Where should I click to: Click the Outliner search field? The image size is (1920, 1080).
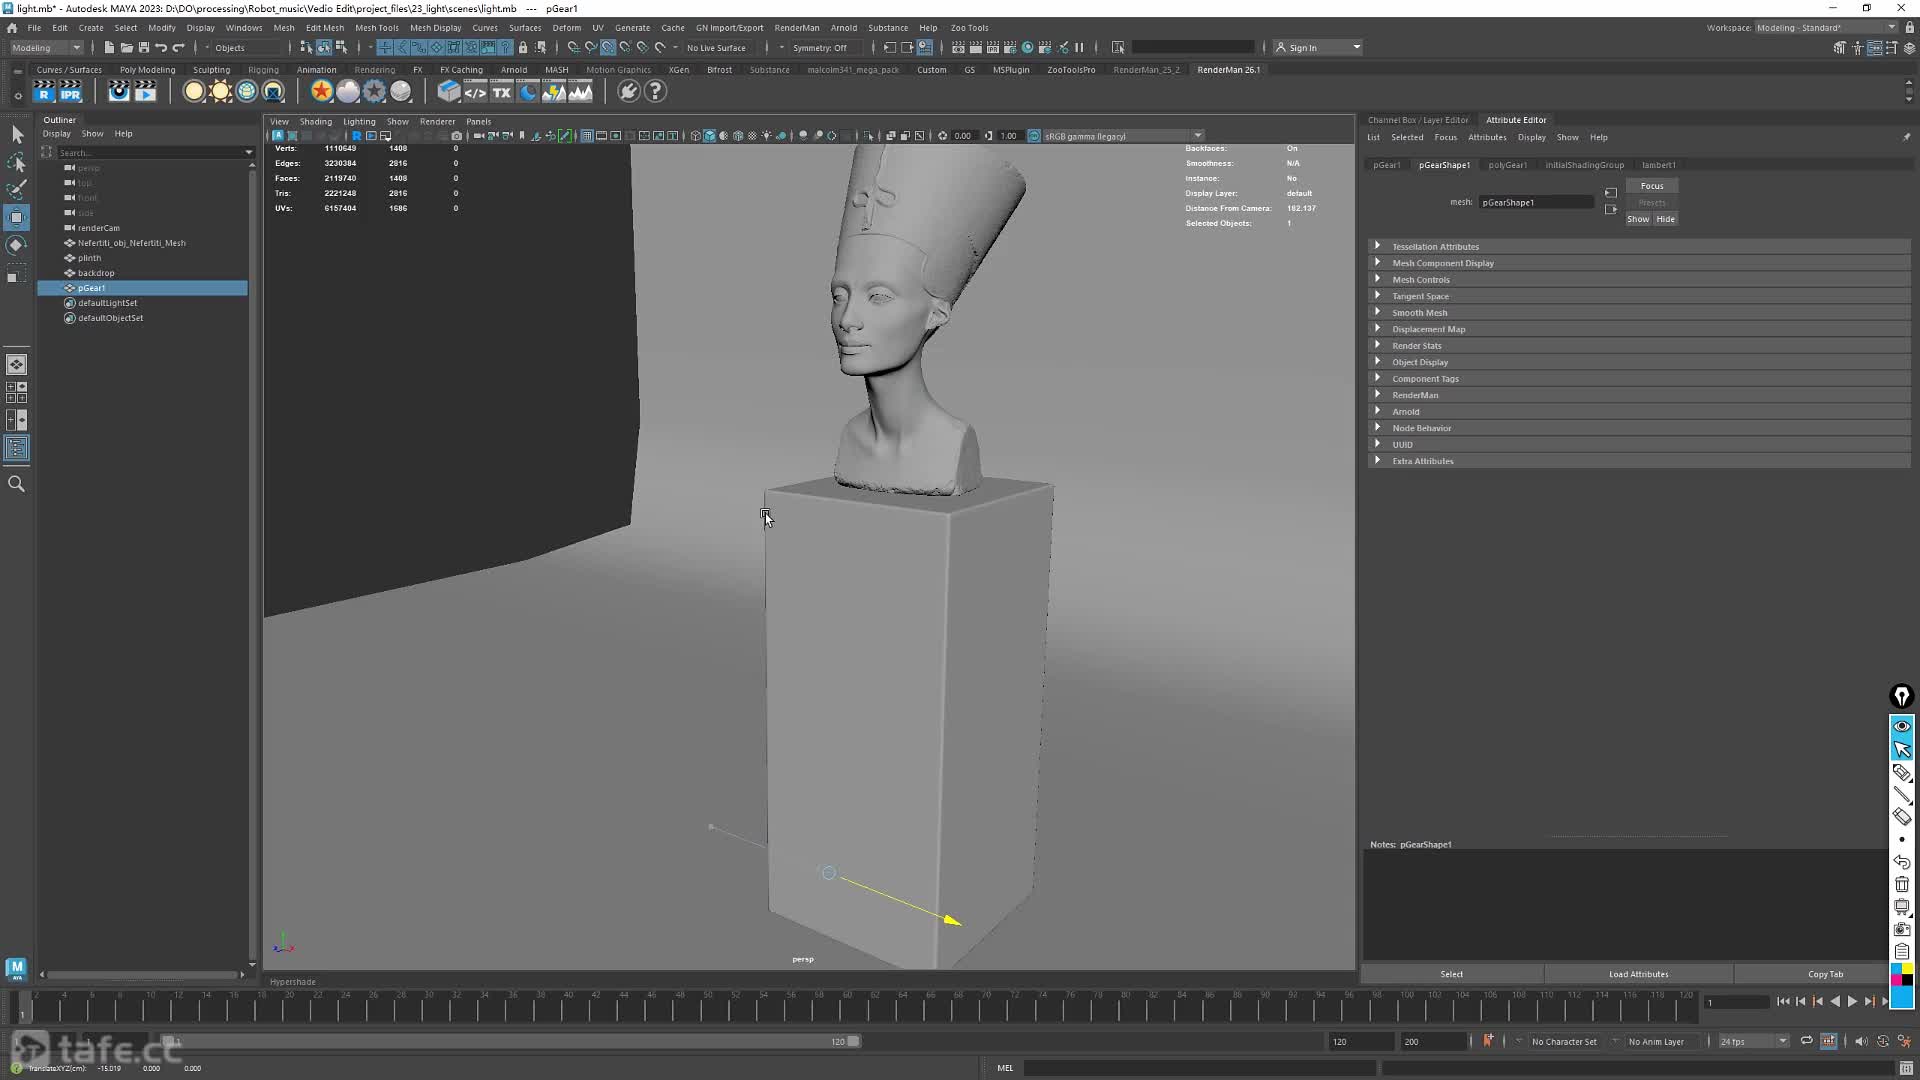click(x=150, y=153)
